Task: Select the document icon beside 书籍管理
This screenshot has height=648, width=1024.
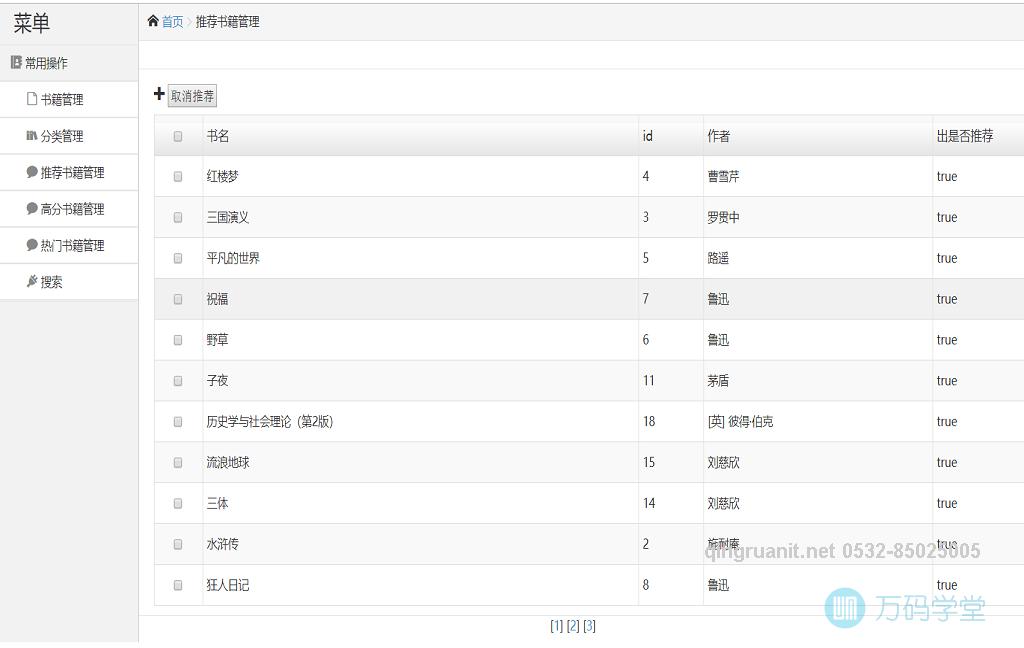Action: click(30, 99)
